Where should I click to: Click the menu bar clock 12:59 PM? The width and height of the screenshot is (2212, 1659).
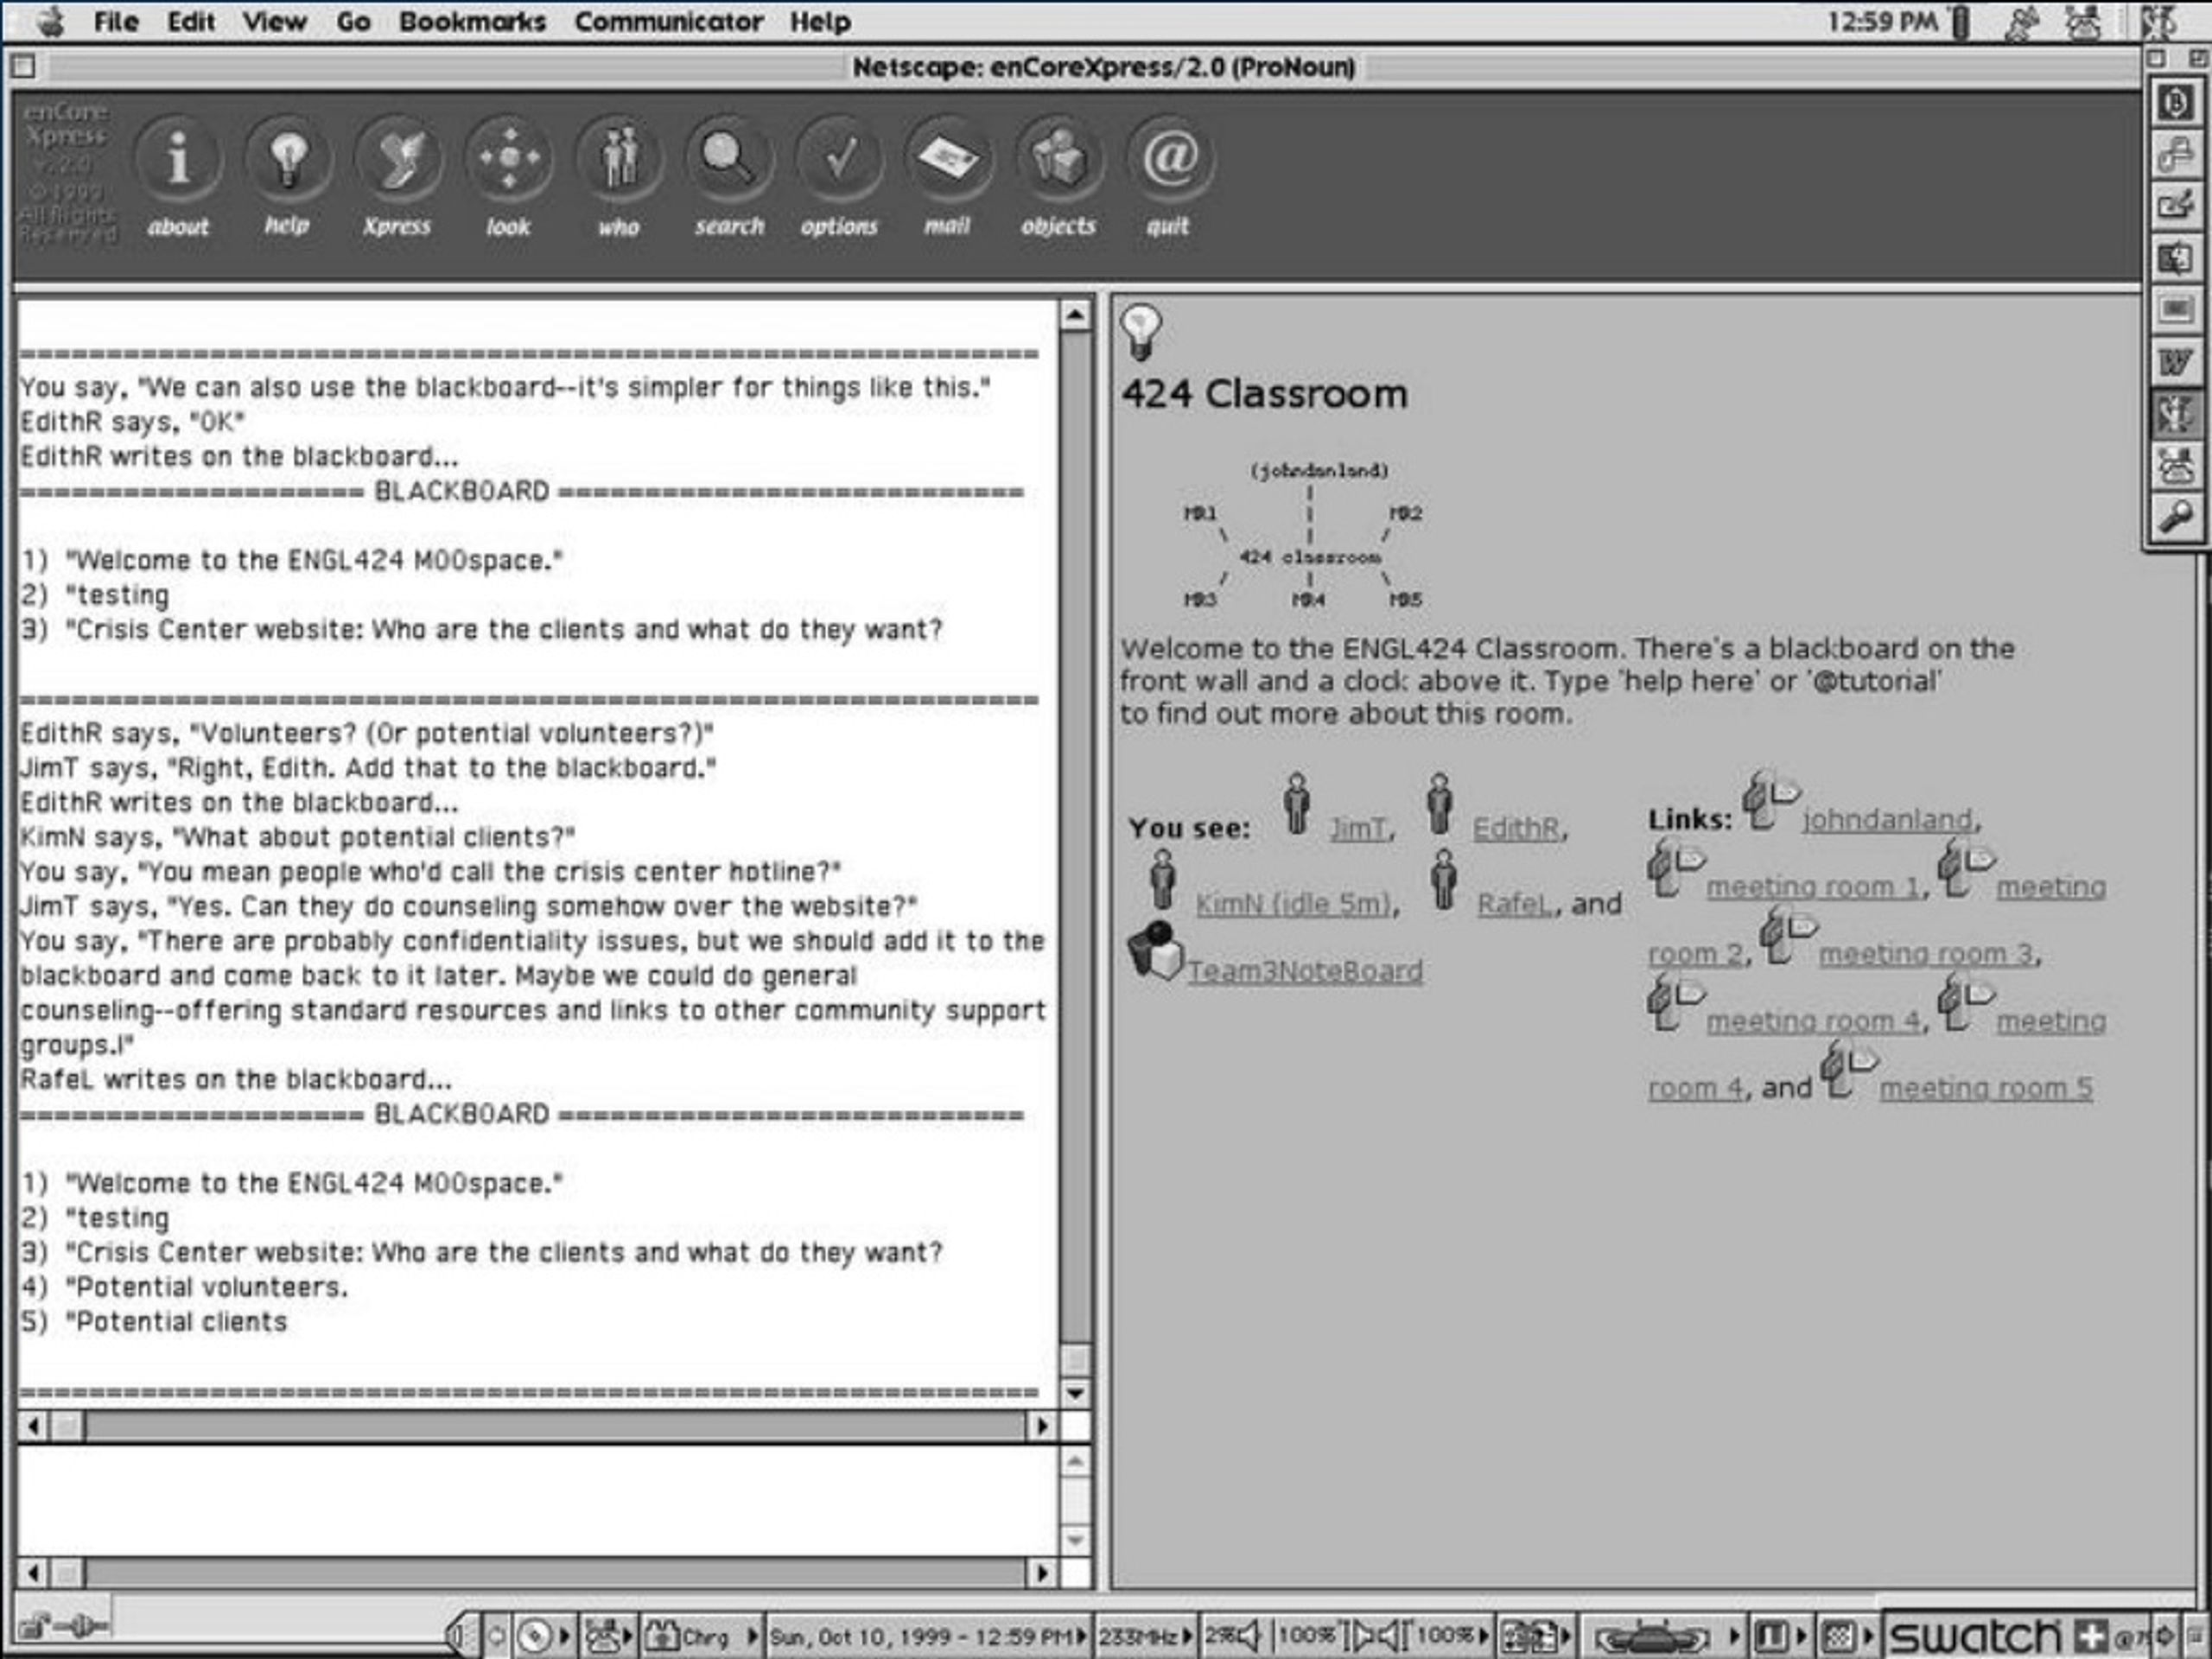(x=1882, y=21)
